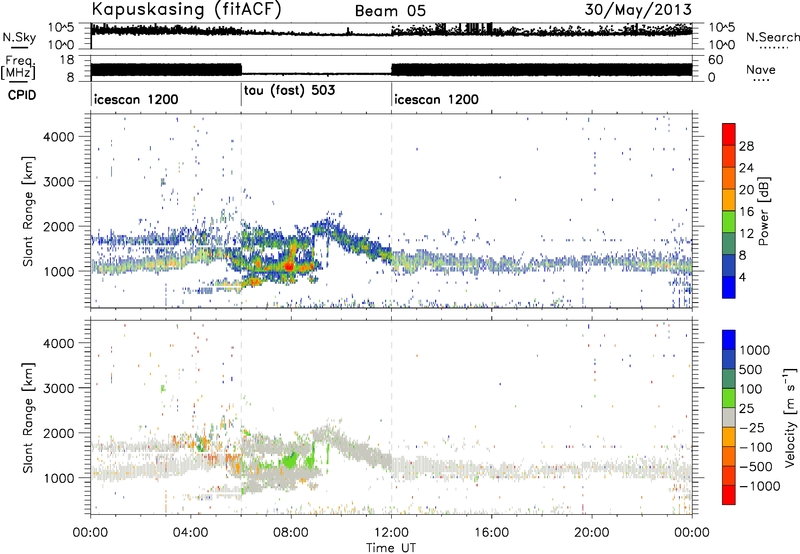Select the -1000 value on velocity colorbar
The image size is (800, 554).
(x=760, y=486)
